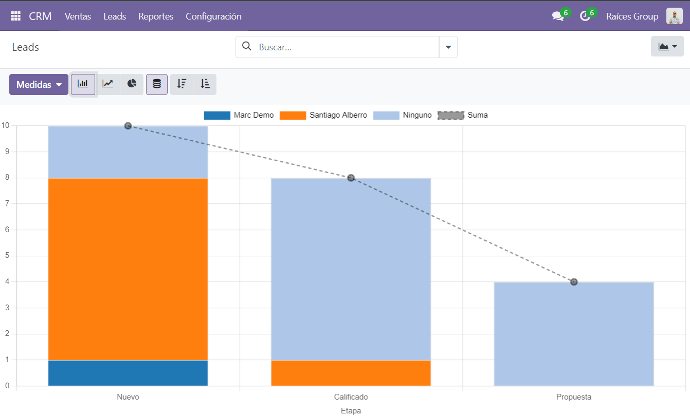Toggle the stacked bars mode
This screenshot has width=690, height=416.
click(x=157, y=85)
